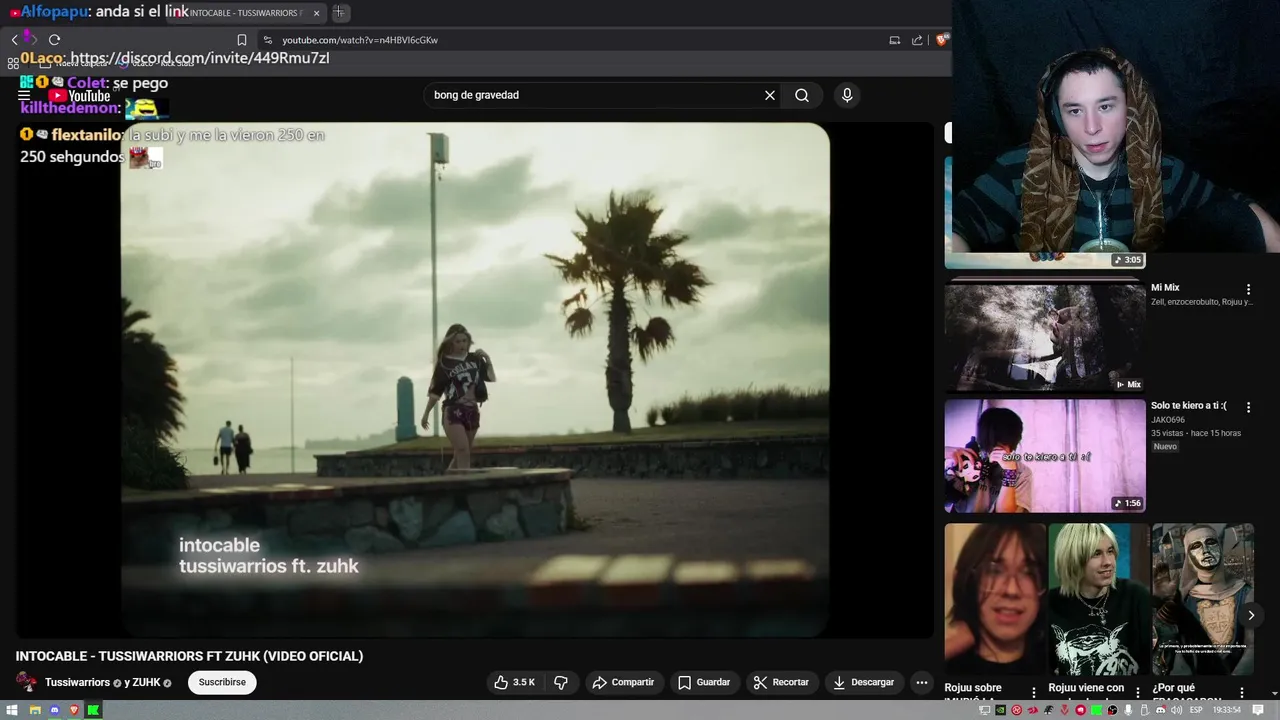
Task: Click the Recortar clip button
Action: 781,682
